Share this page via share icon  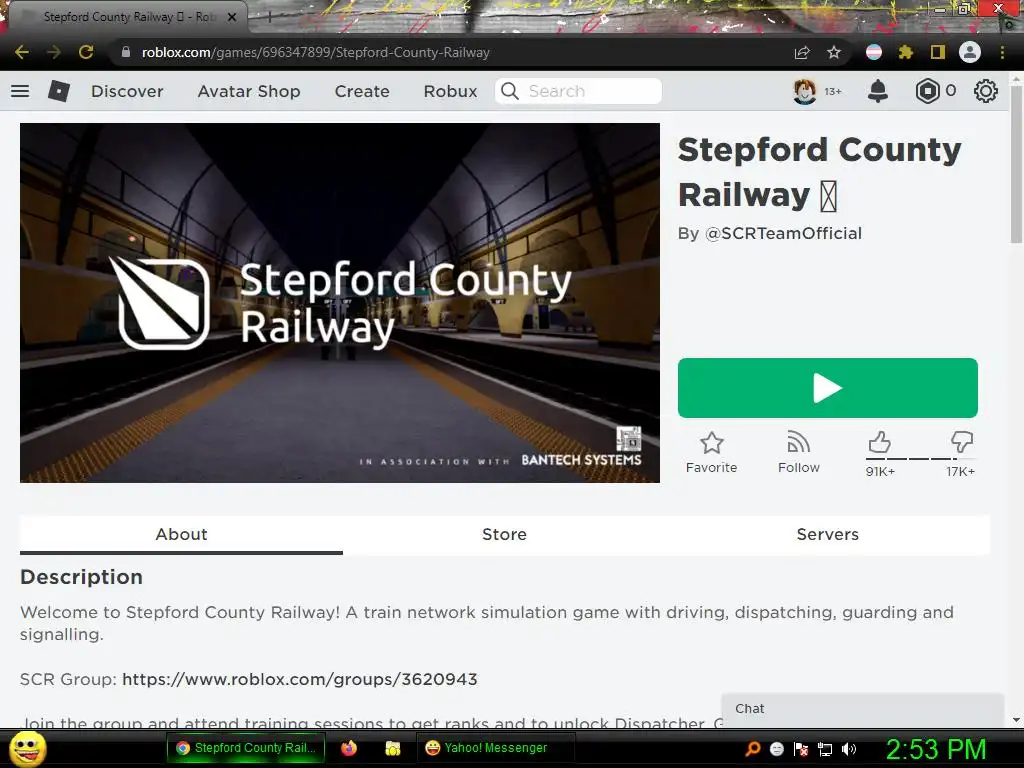click(802, 52)
